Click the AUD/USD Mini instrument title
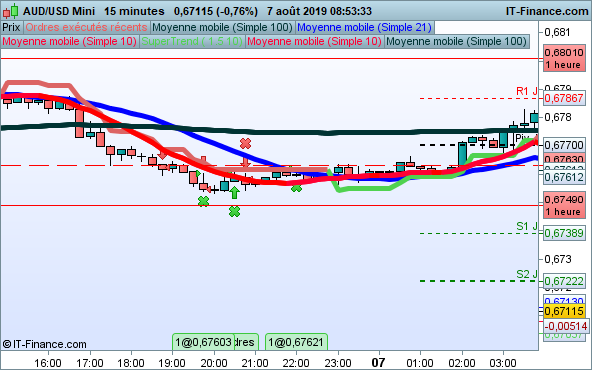Screen dimensions: 592x370 point(59,11)
